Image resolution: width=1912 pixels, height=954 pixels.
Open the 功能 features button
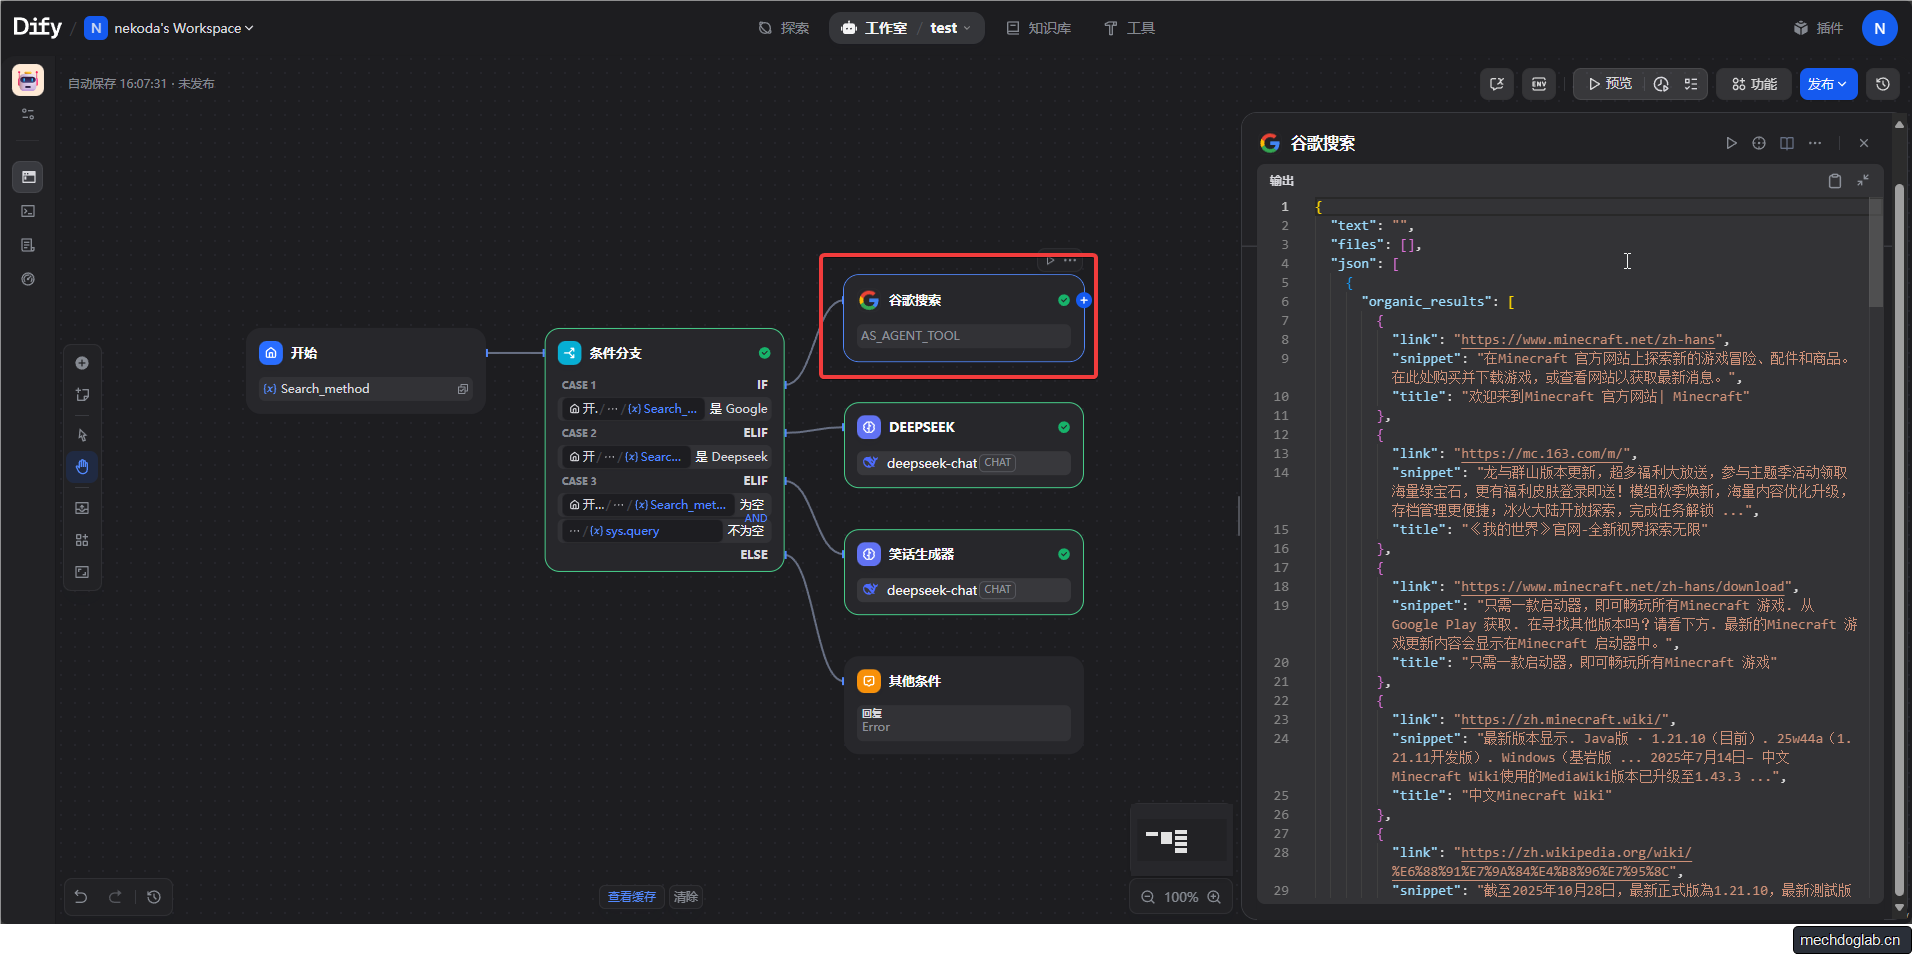tap(1754, 84)
